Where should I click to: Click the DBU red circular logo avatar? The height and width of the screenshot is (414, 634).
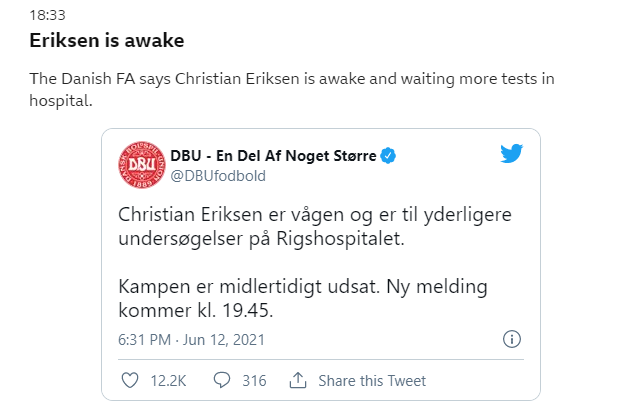142,165
